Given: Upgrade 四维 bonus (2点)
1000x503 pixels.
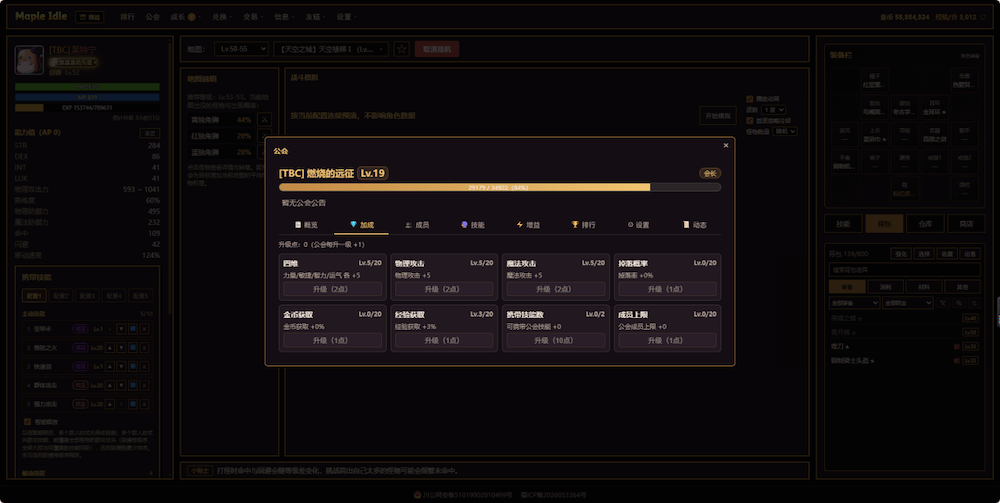Looking at the screenshot, I should (332, 289).
